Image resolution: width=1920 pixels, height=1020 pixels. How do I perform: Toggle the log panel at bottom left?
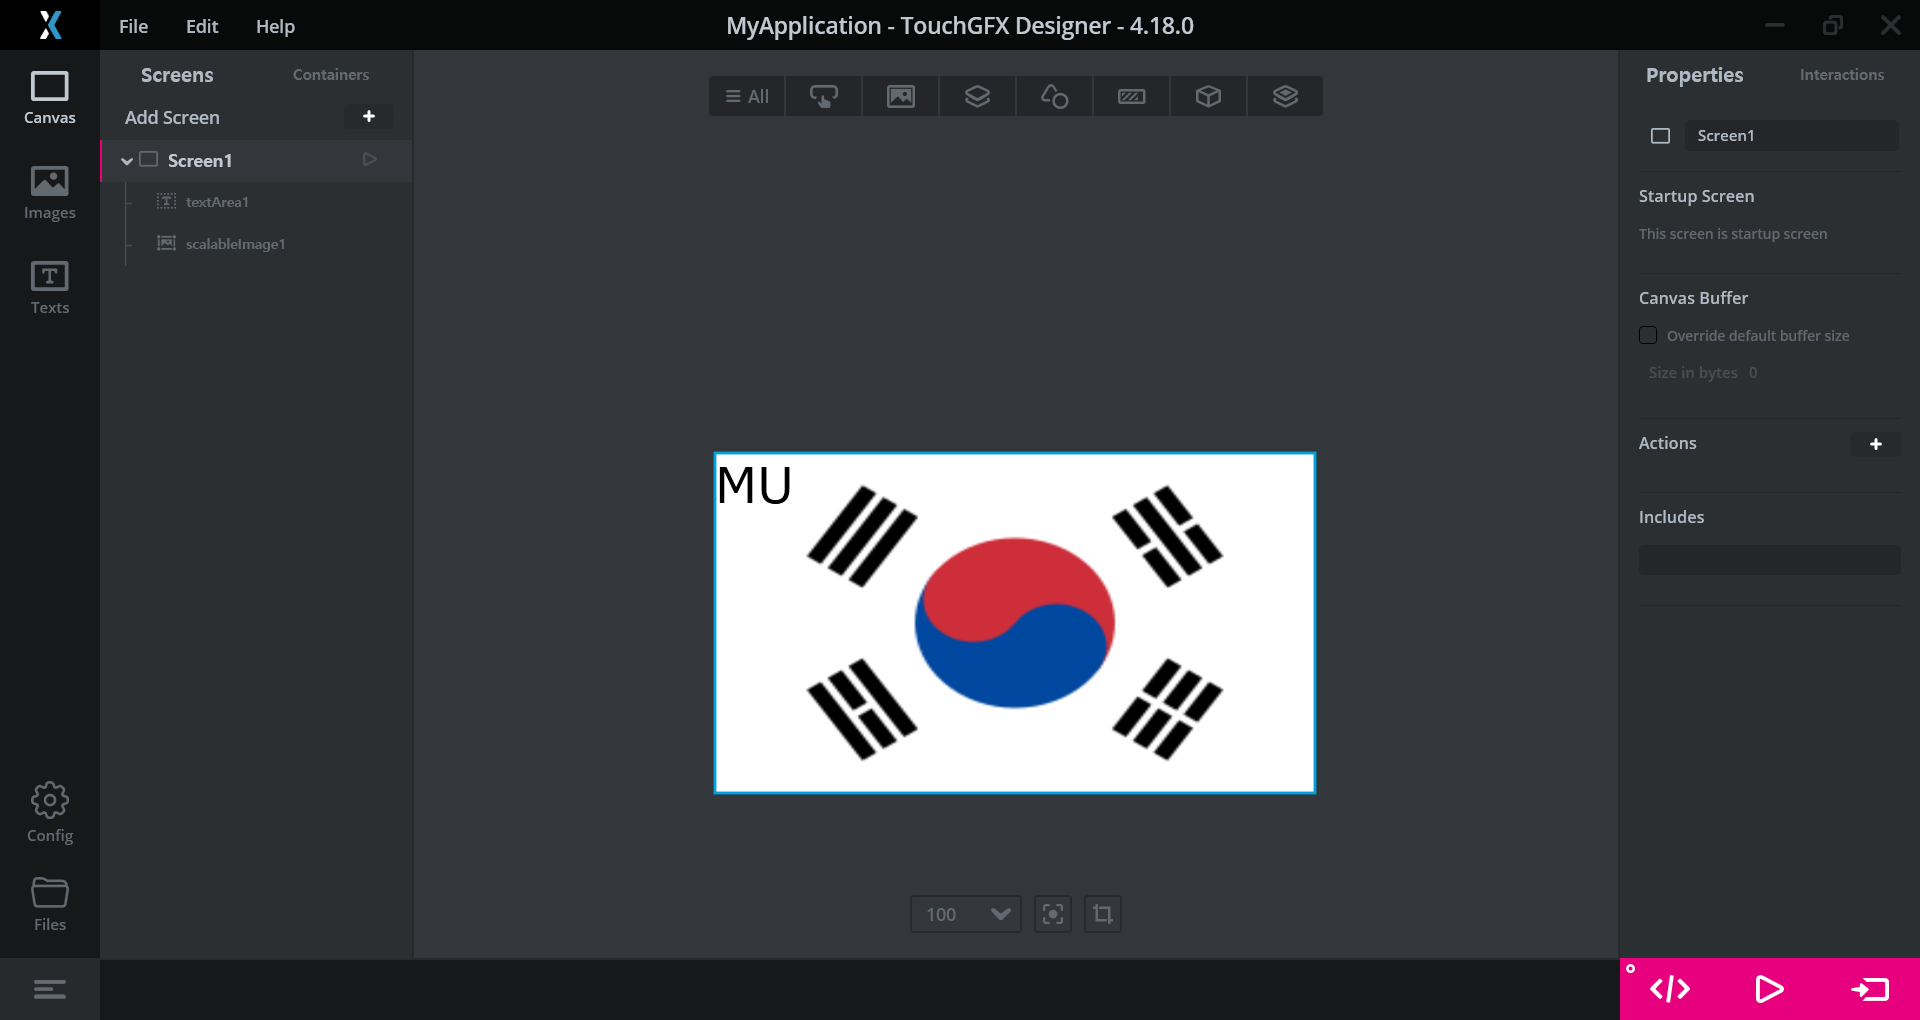coord(50,989)
